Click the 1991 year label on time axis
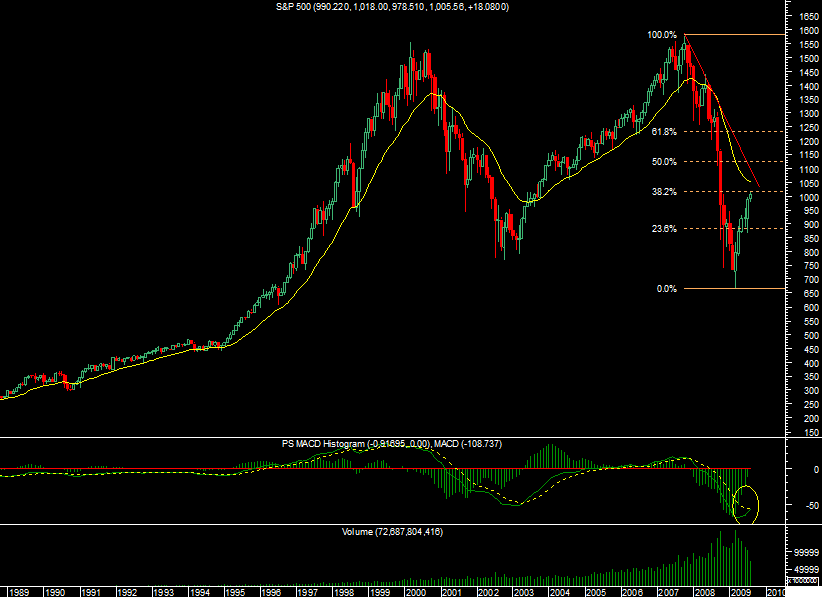Viewport: 822px width, 597px height. pyautogui.click(x=91, y=592)
